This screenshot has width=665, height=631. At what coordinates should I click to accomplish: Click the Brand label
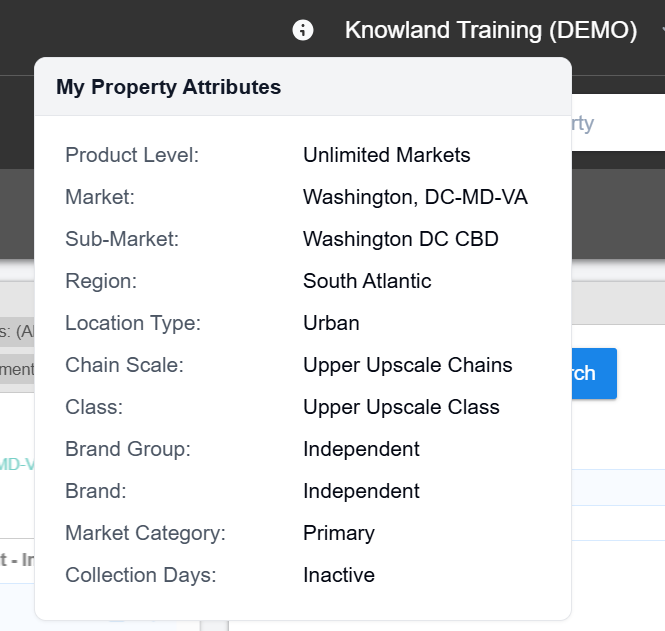(95, 491)
